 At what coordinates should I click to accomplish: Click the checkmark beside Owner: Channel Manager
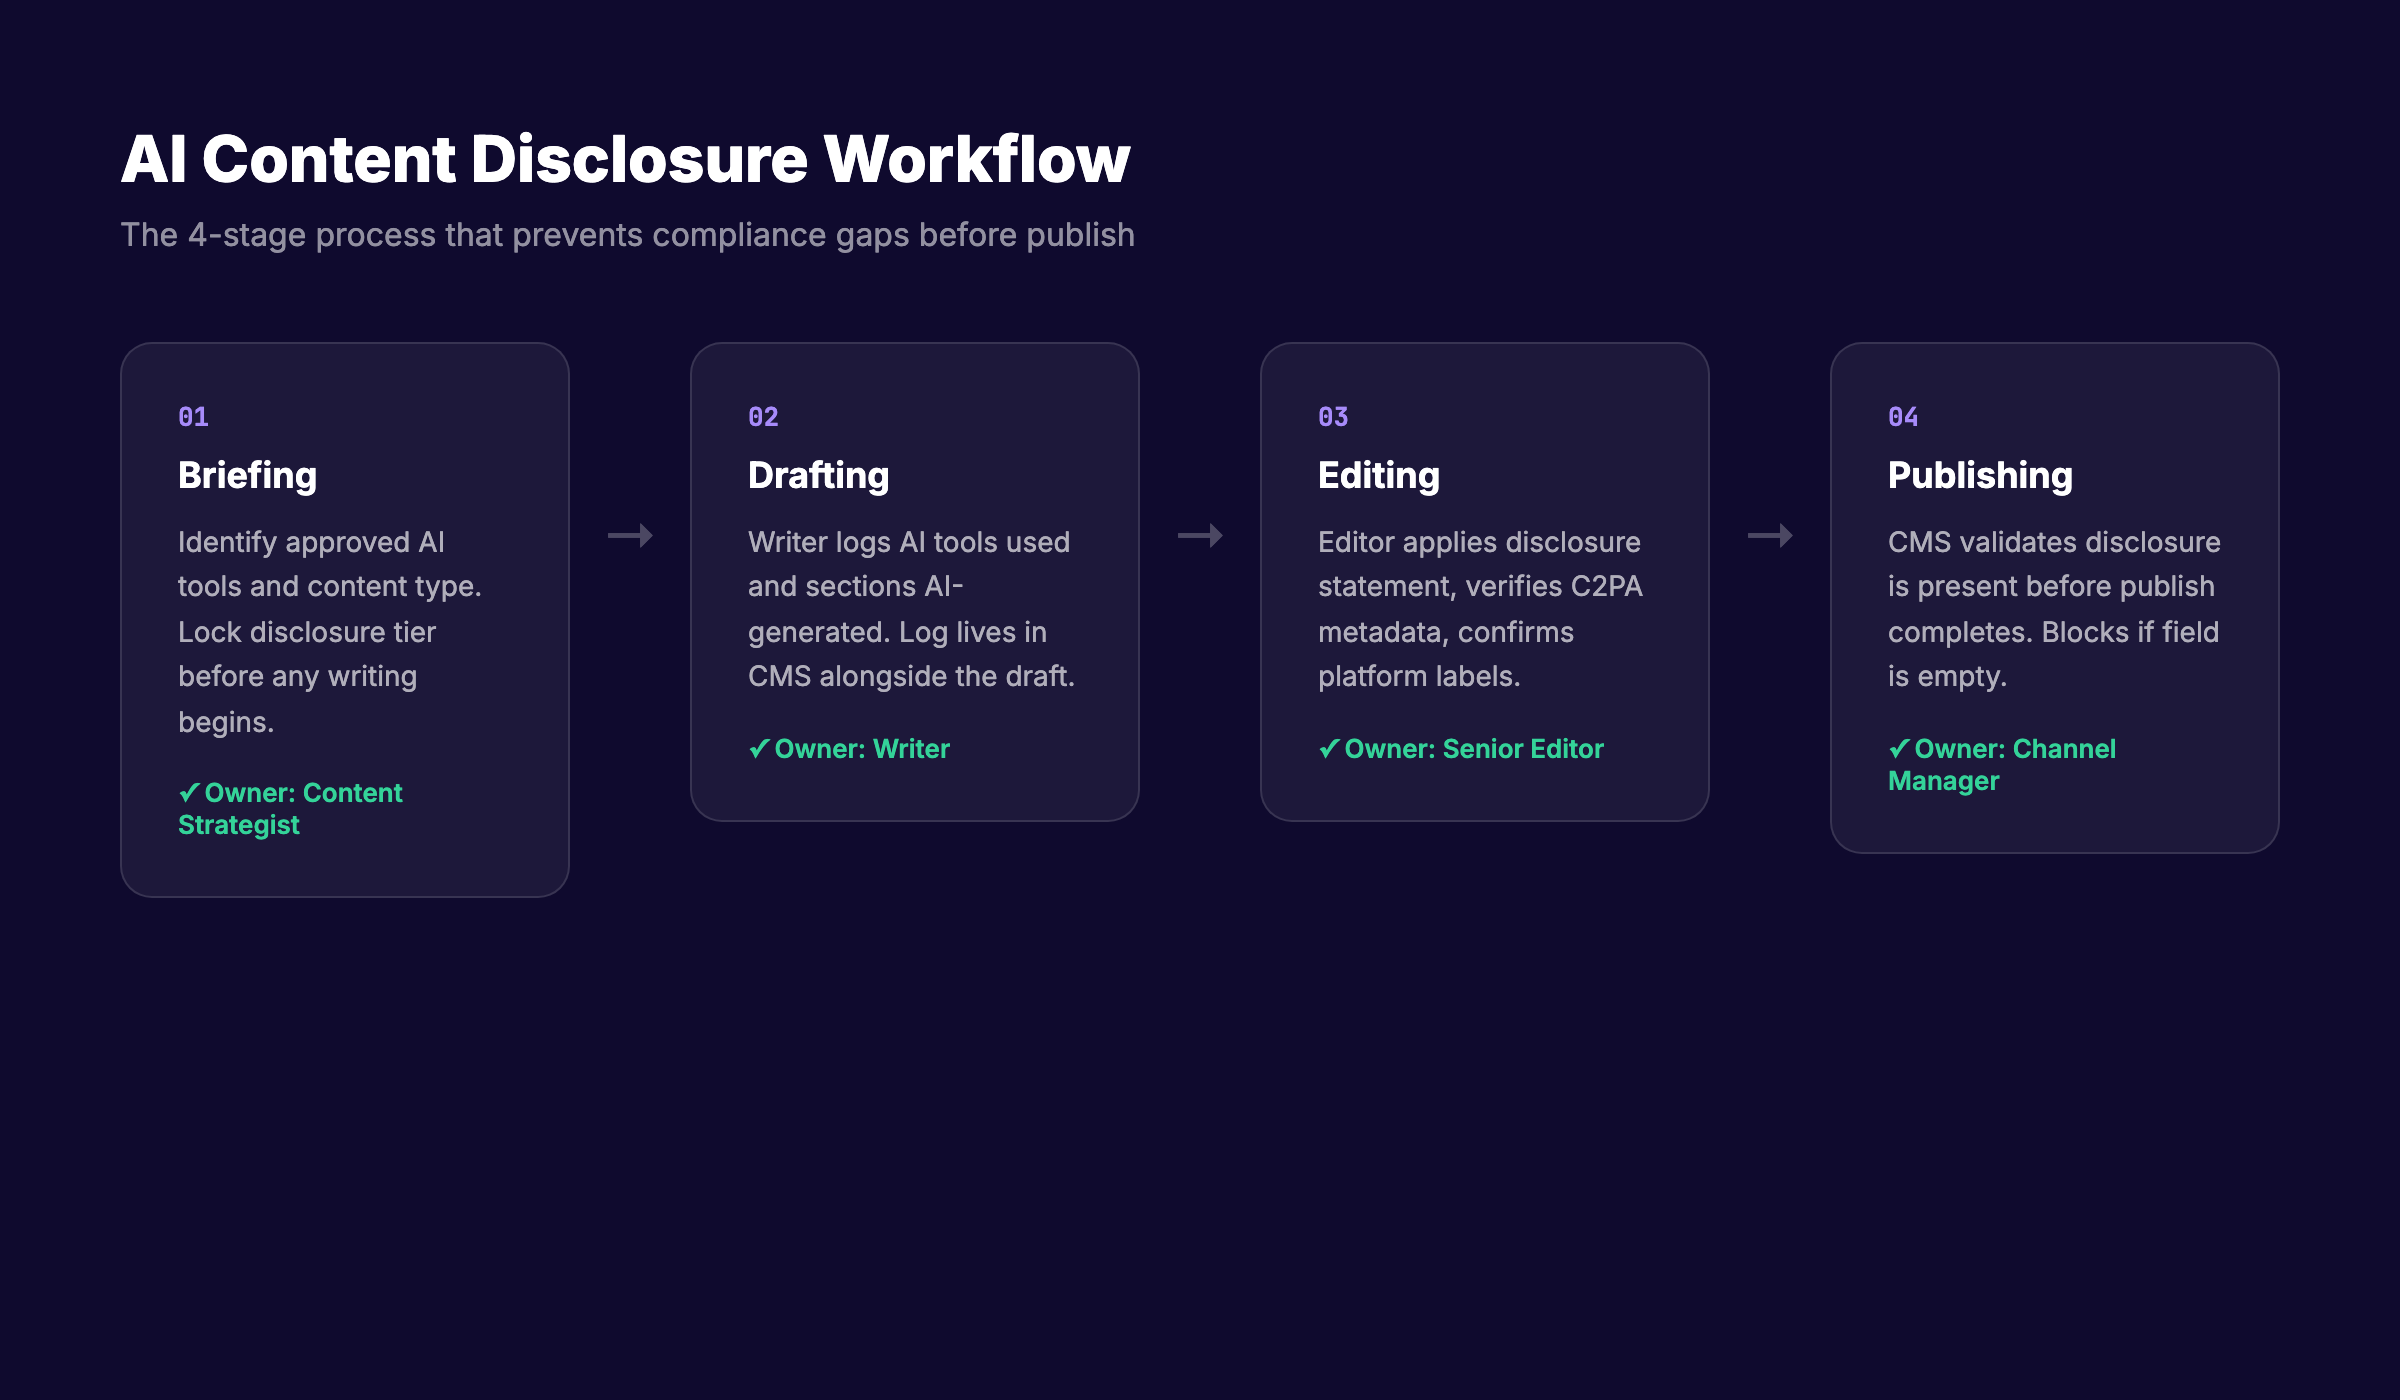[x=1899, y=749]
